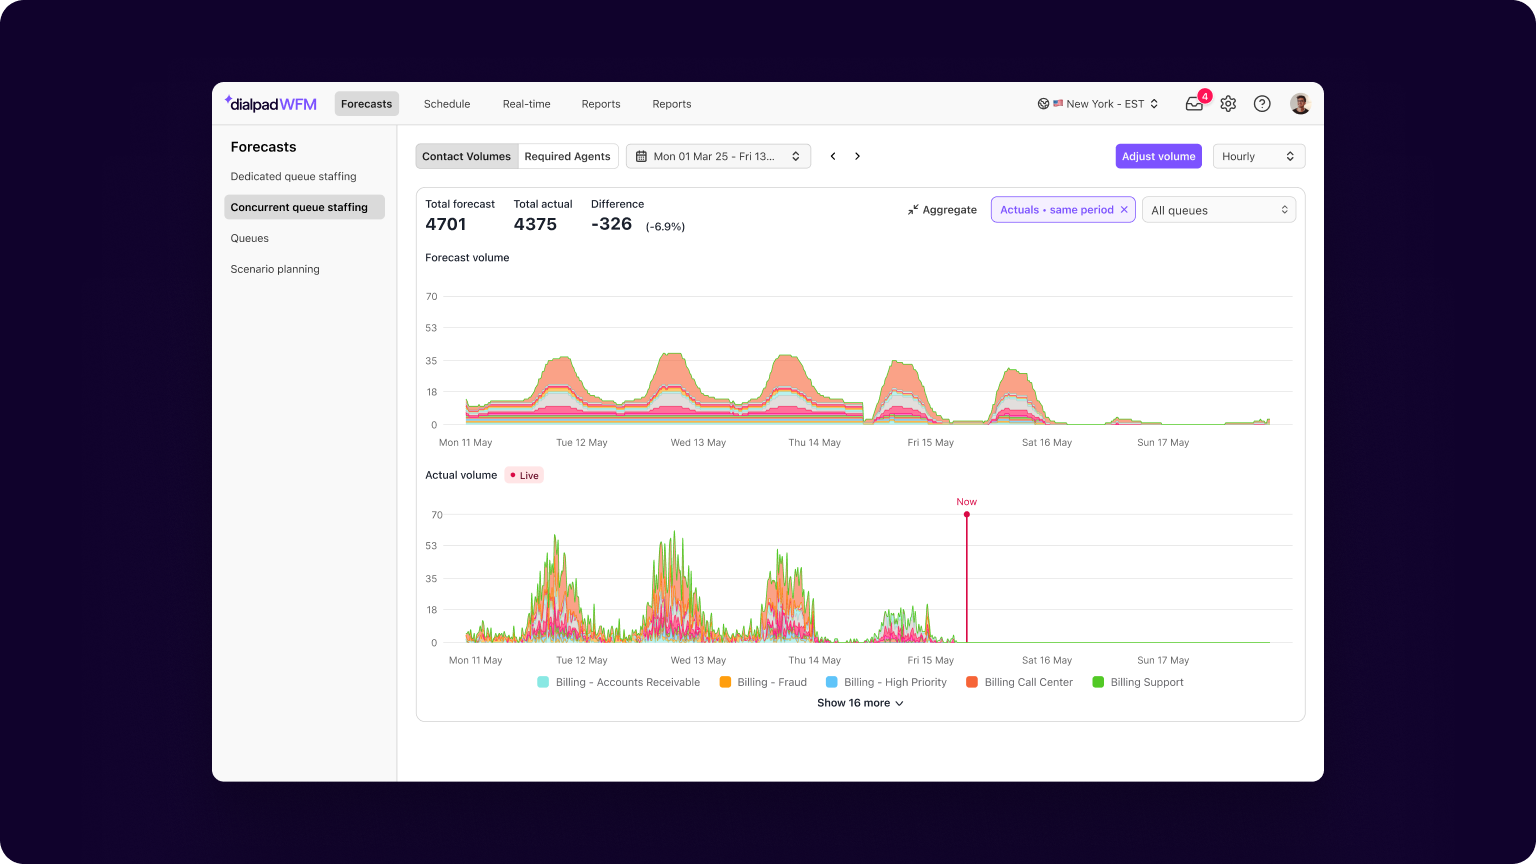Viewport: 1536px width, 864px height.
Task: Open the date range picker
Action: coord(718,156)
